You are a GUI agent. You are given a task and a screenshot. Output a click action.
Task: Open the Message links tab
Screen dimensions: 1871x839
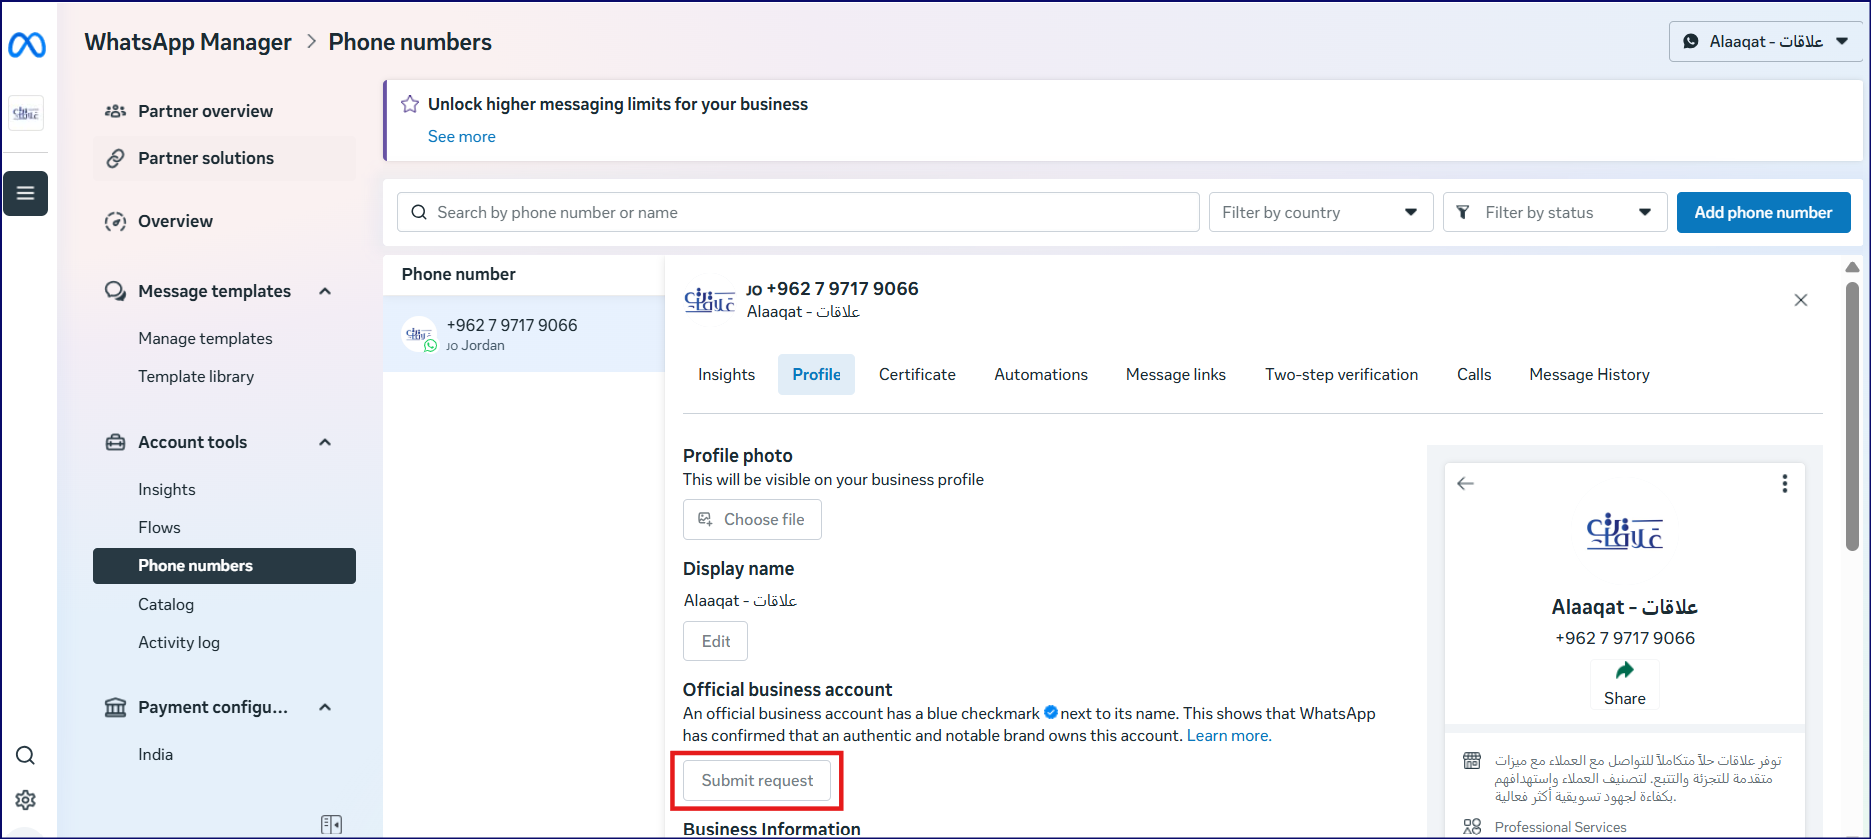tap(1176, 374)
